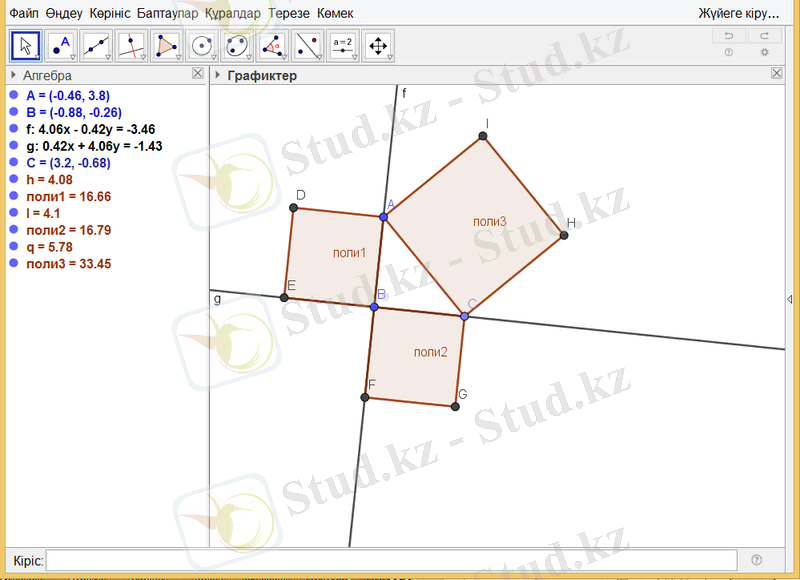
Task: Select the Polygon tool
Action: pos(167,45)
